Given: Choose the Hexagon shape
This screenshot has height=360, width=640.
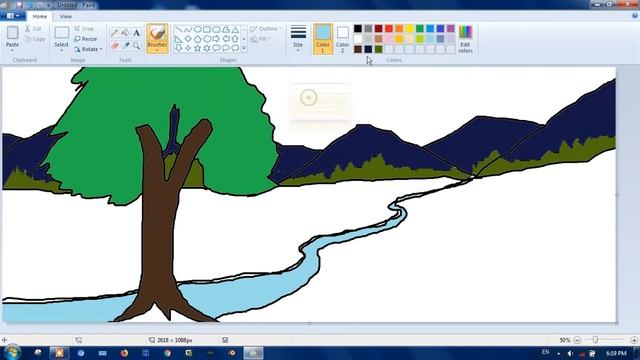Looking at the screenshot, I should (207, 39).
